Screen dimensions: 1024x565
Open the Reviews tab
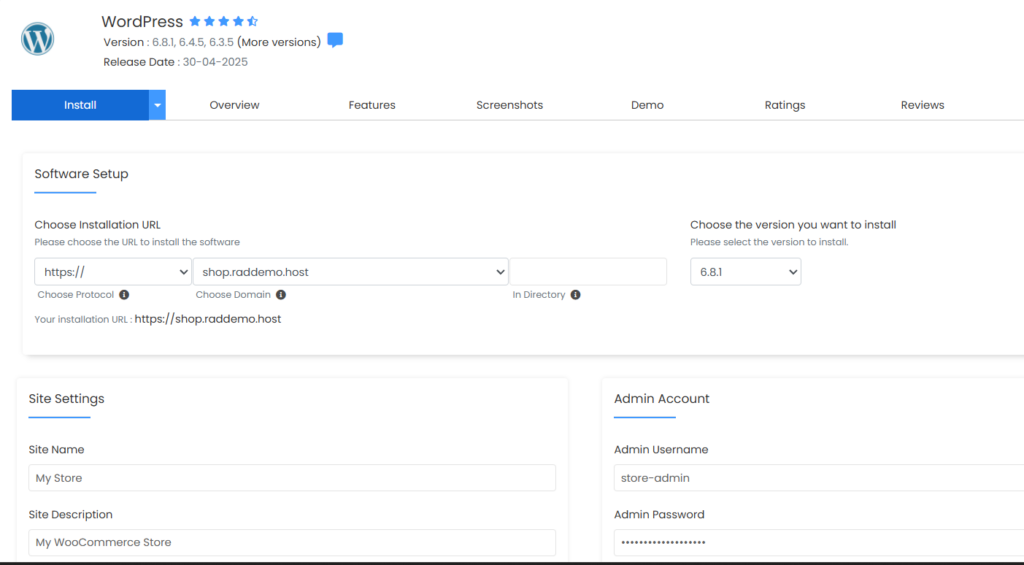point(922,105)
